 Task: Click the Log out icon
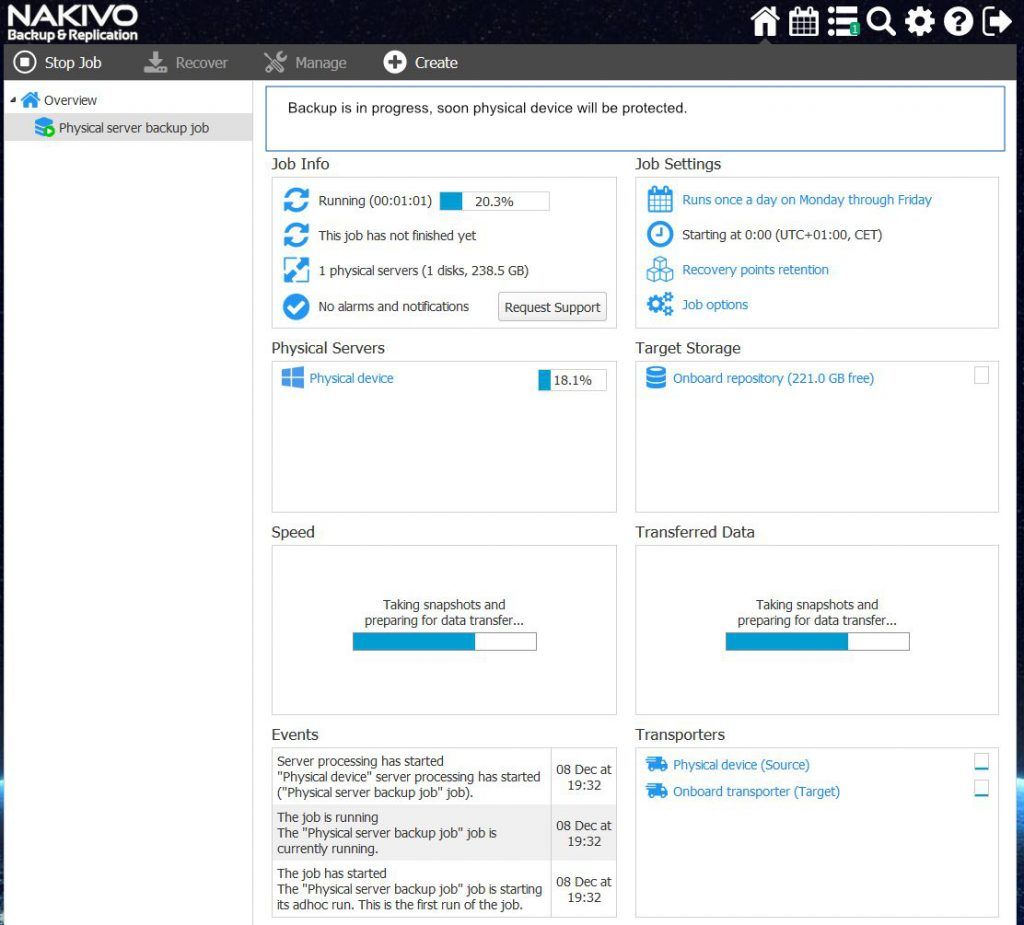pos(997,21)
